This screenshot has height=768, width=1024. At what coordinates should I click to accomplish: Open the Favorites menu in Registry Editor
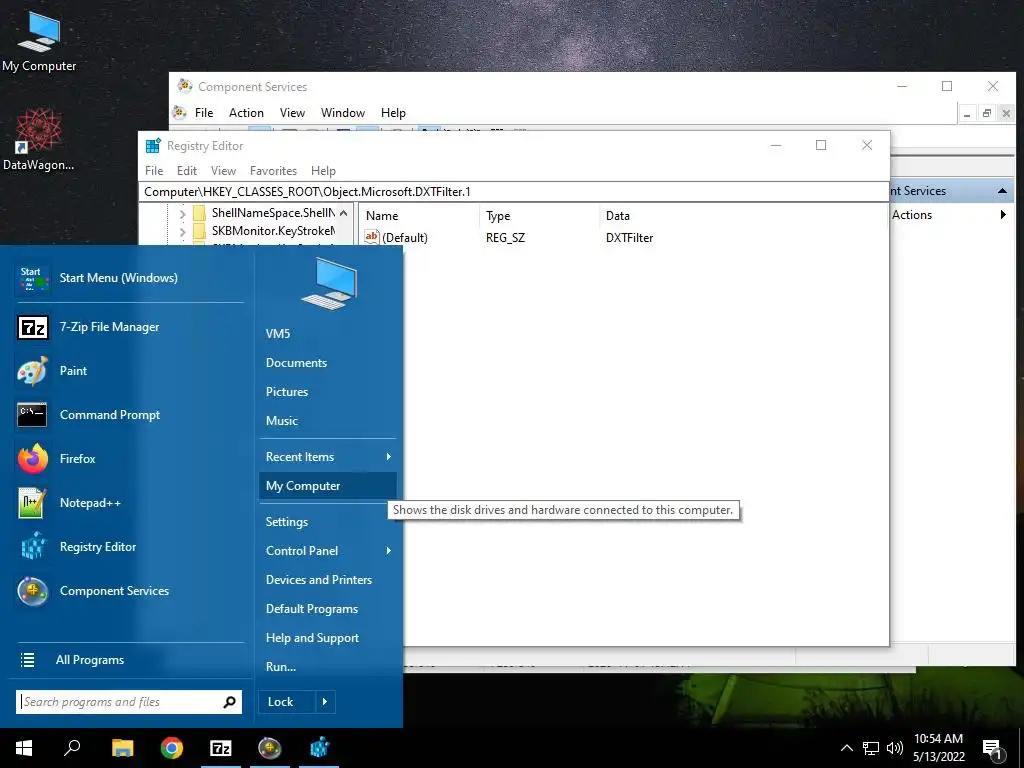coord(274,170)
